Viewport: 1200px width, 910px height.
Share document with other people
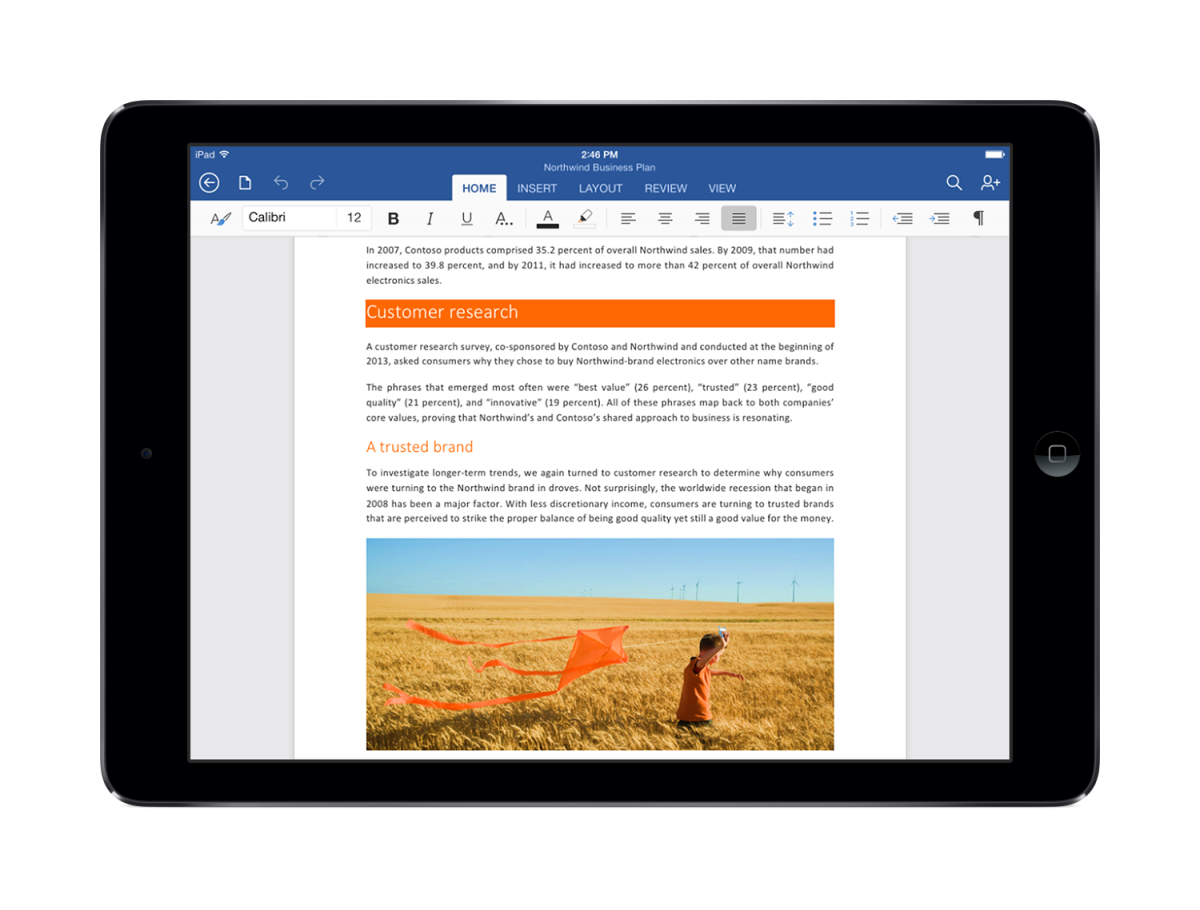tap(990, 183)
